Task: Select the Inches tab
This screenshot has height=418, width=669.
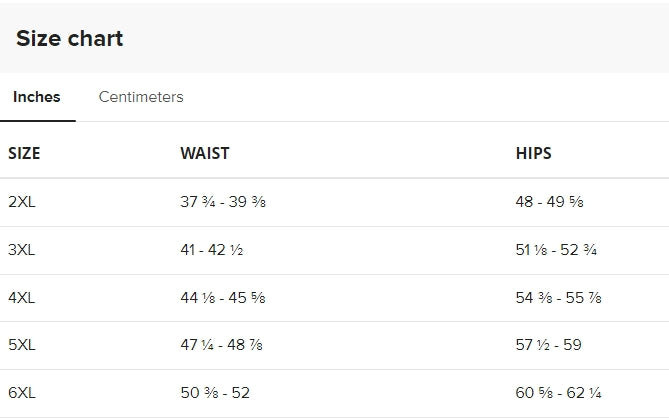Action: pos(37,97)
